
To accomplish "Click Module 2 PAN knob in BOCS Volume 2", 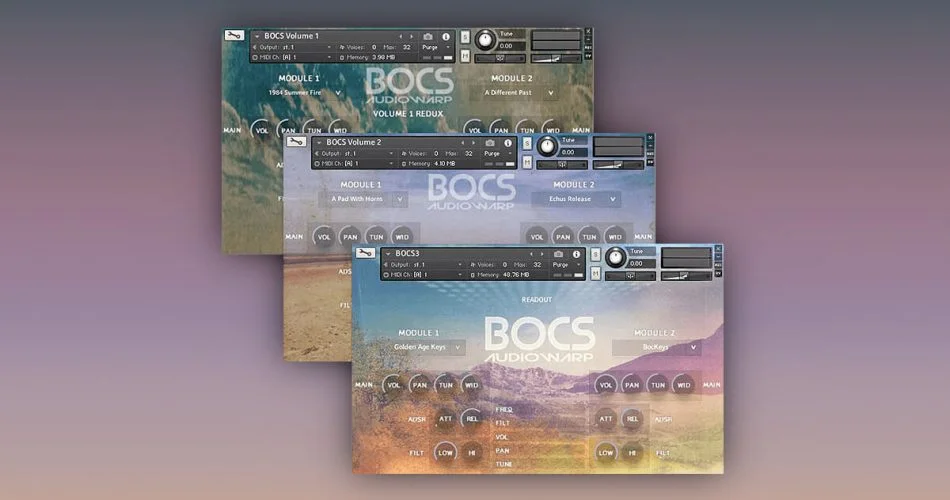I will [x=563, y=237].
